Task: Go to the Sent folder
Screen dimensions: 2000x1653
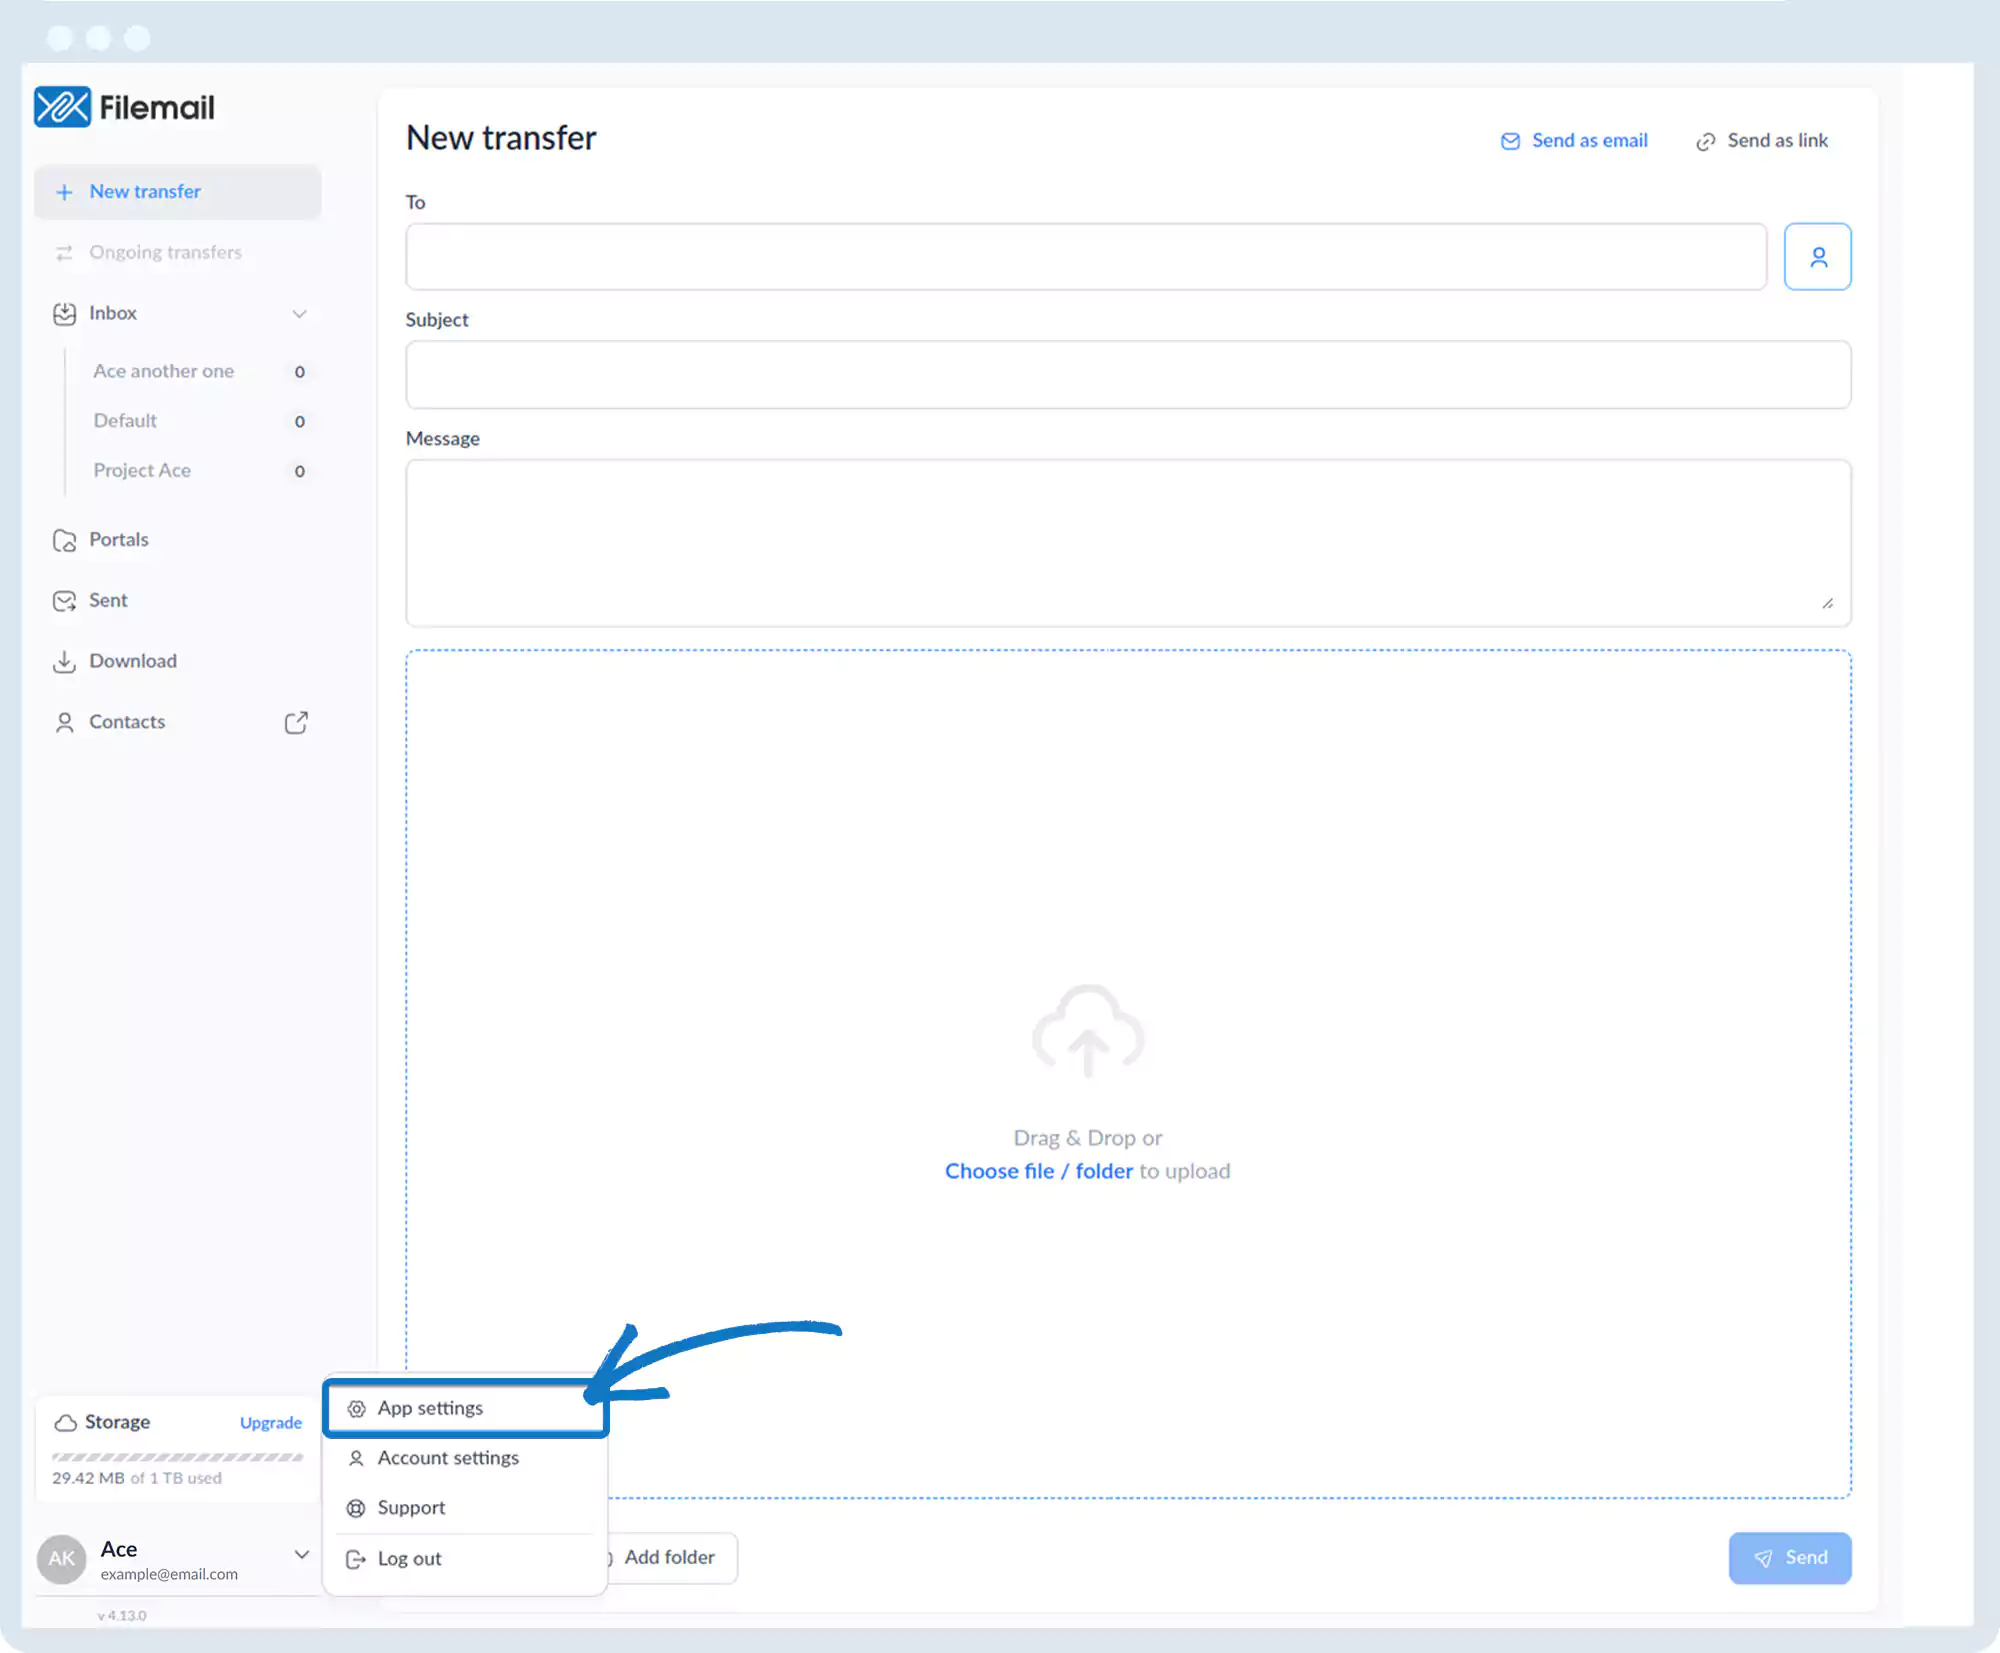Action: pos(108,600)
